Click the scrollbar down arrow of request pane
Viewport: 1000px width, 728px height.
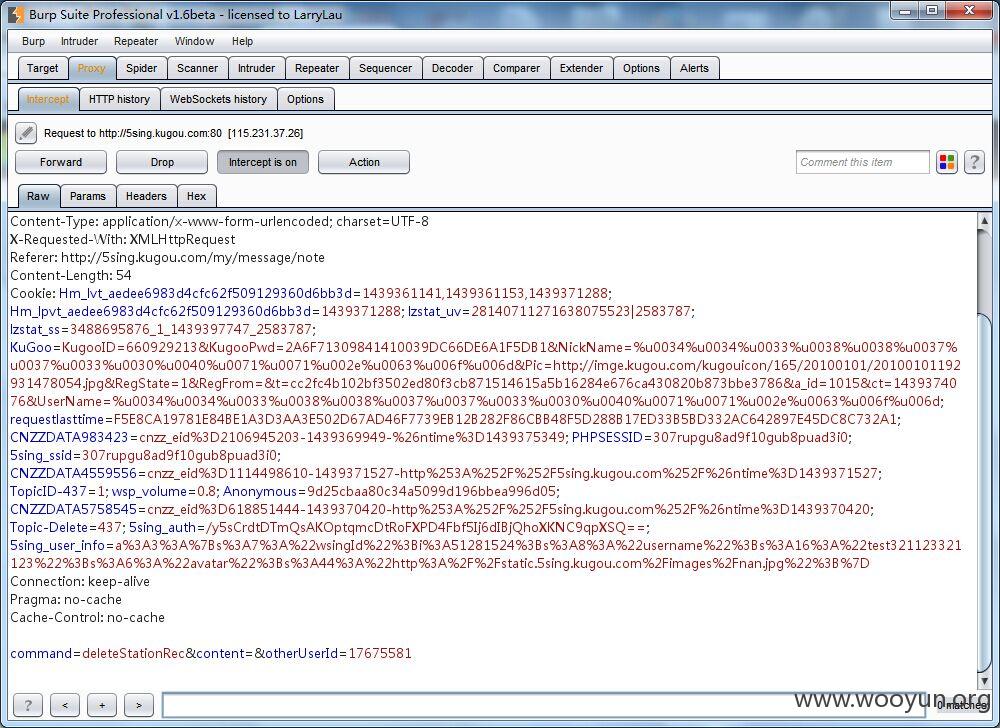coord(984,680)
